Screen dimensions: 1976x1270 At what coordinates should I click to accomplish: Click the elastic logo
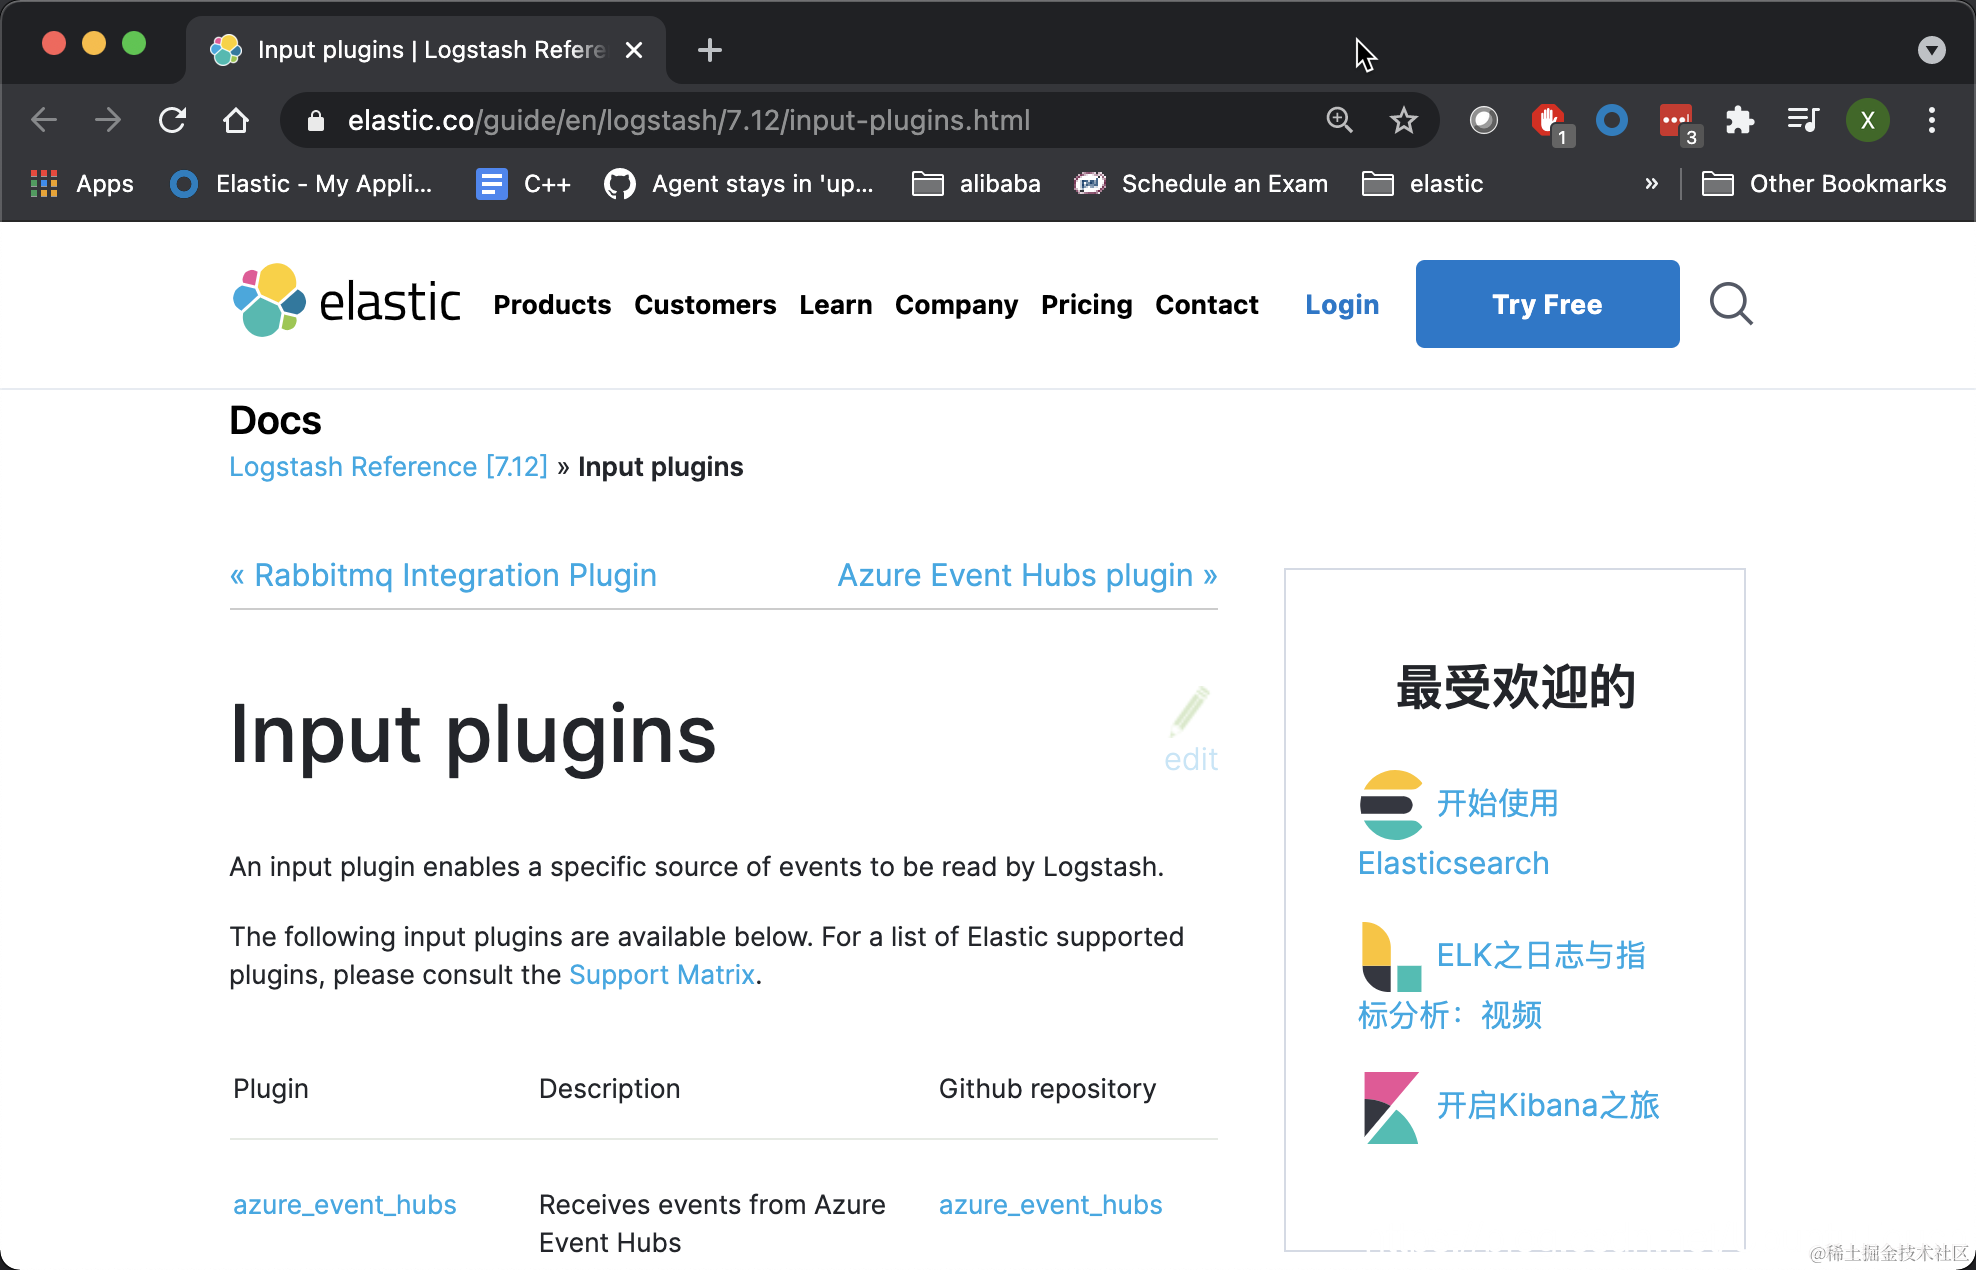346,301
